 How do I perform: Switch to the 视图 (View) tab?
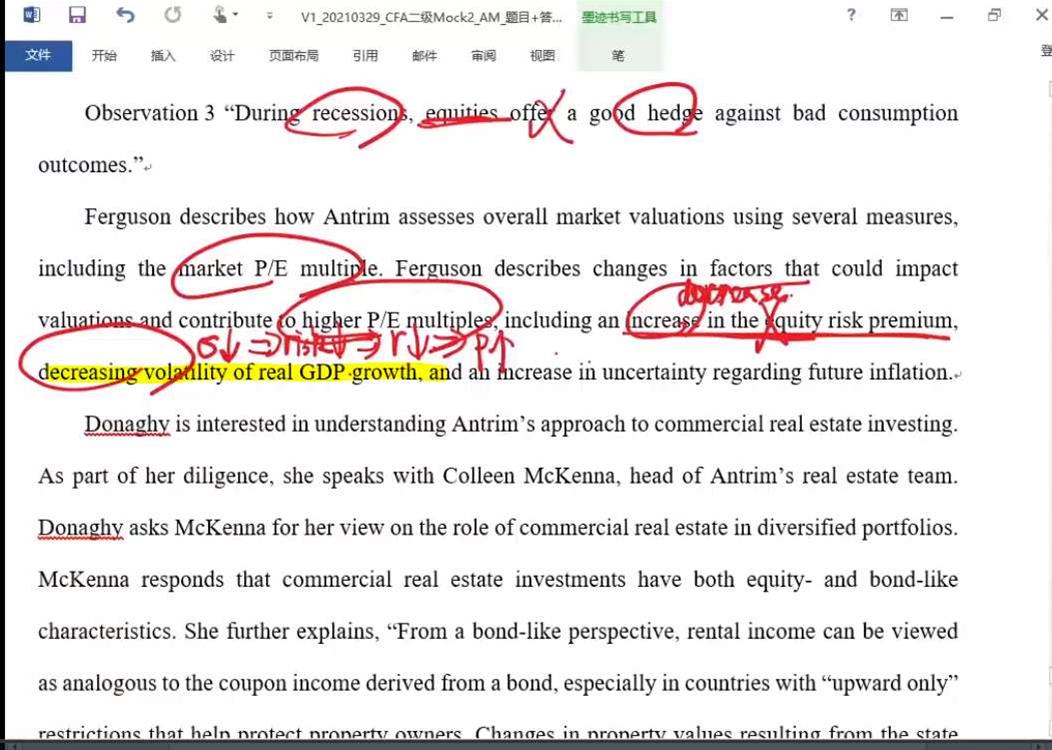coord(542,56)
